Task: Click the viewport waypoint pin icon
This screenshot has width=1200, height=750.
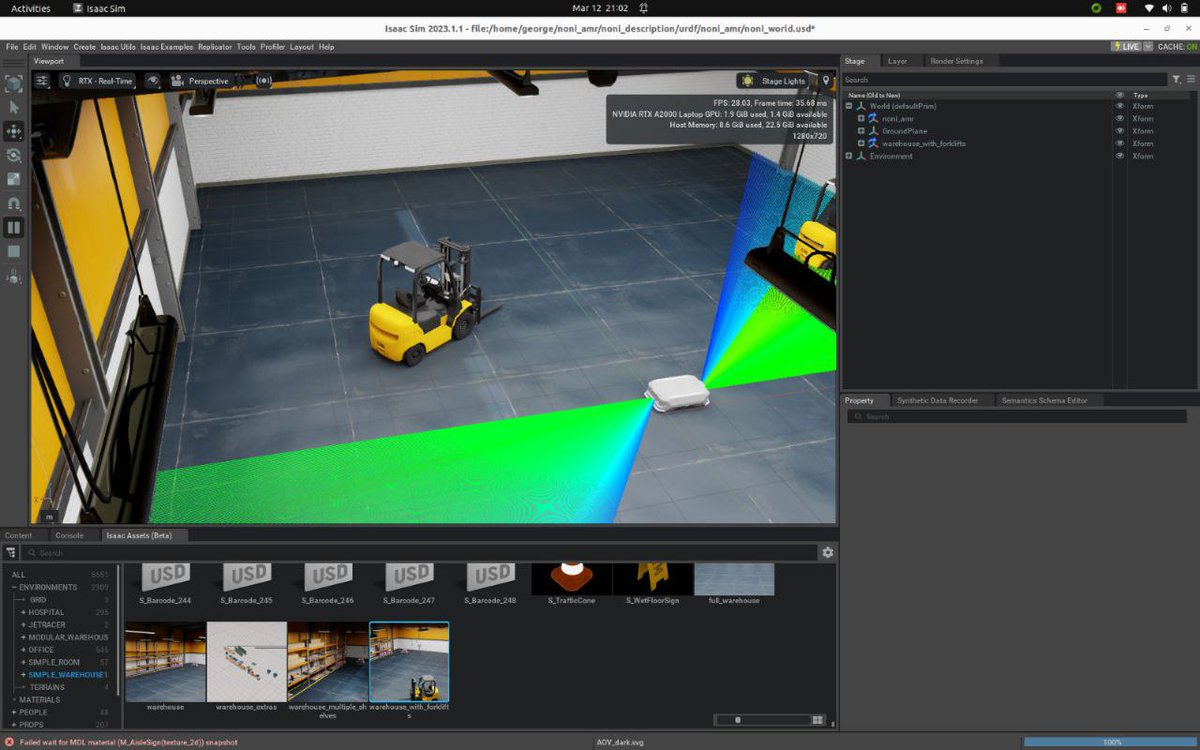Action: [x=826, y=81]
